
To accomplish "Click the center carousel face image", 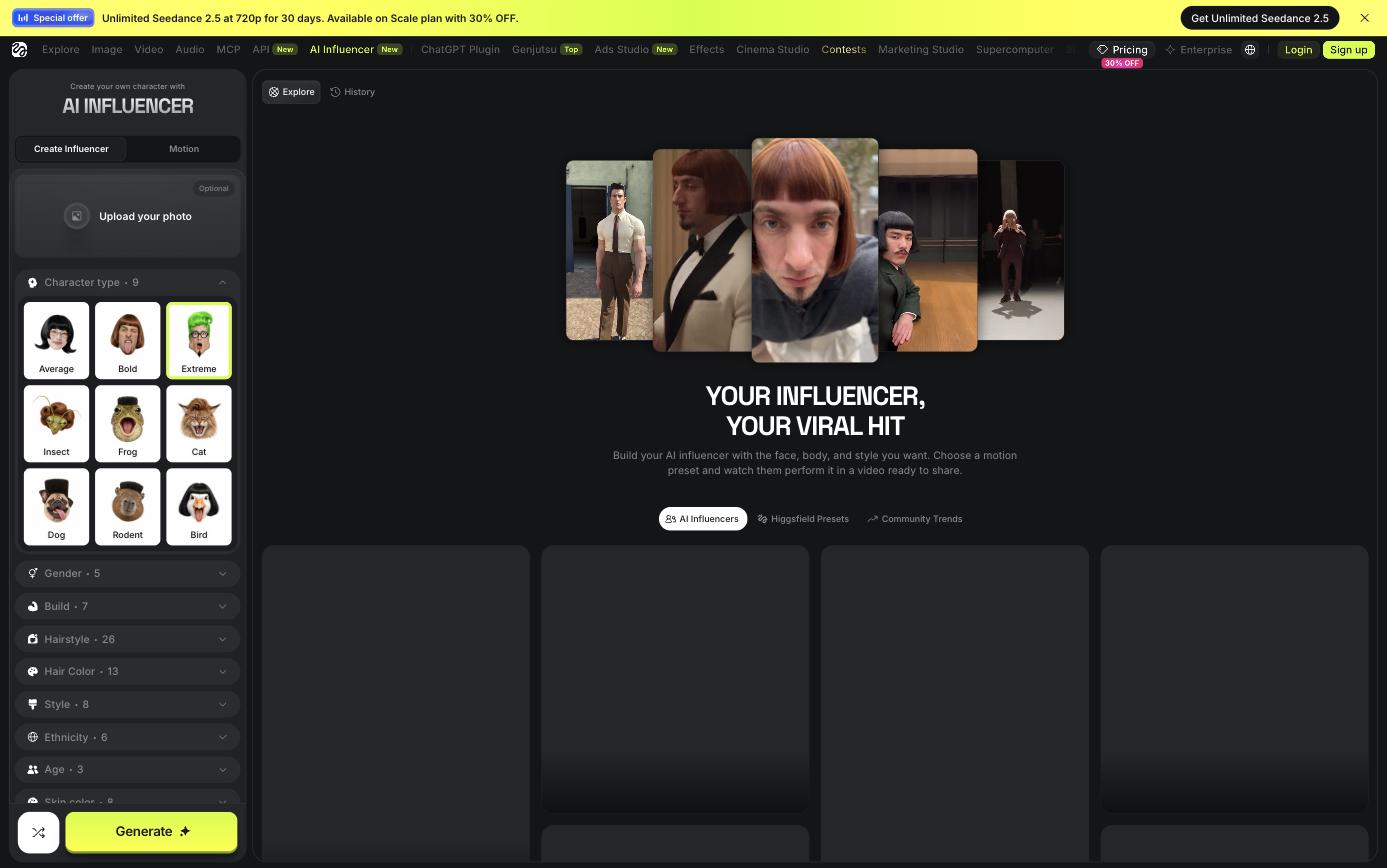I will coord(815,250).
